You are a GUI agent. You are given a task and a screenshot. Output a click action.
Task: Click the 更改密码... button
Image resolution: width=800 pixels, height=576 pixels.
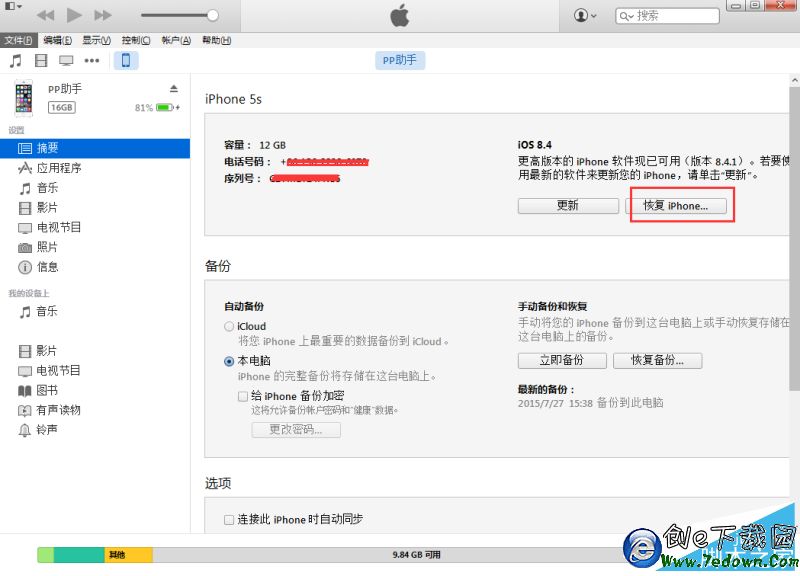tap(296, 430)
